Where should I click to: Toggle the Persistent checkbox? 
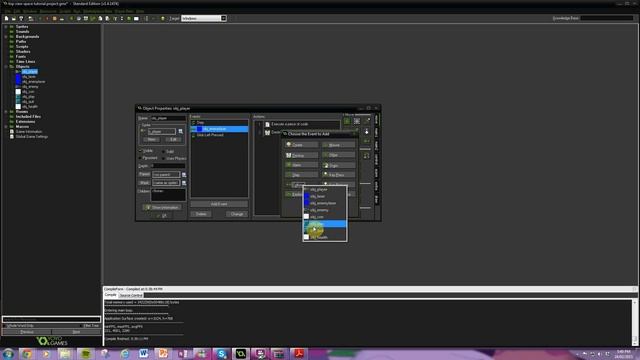coord(141,158)
